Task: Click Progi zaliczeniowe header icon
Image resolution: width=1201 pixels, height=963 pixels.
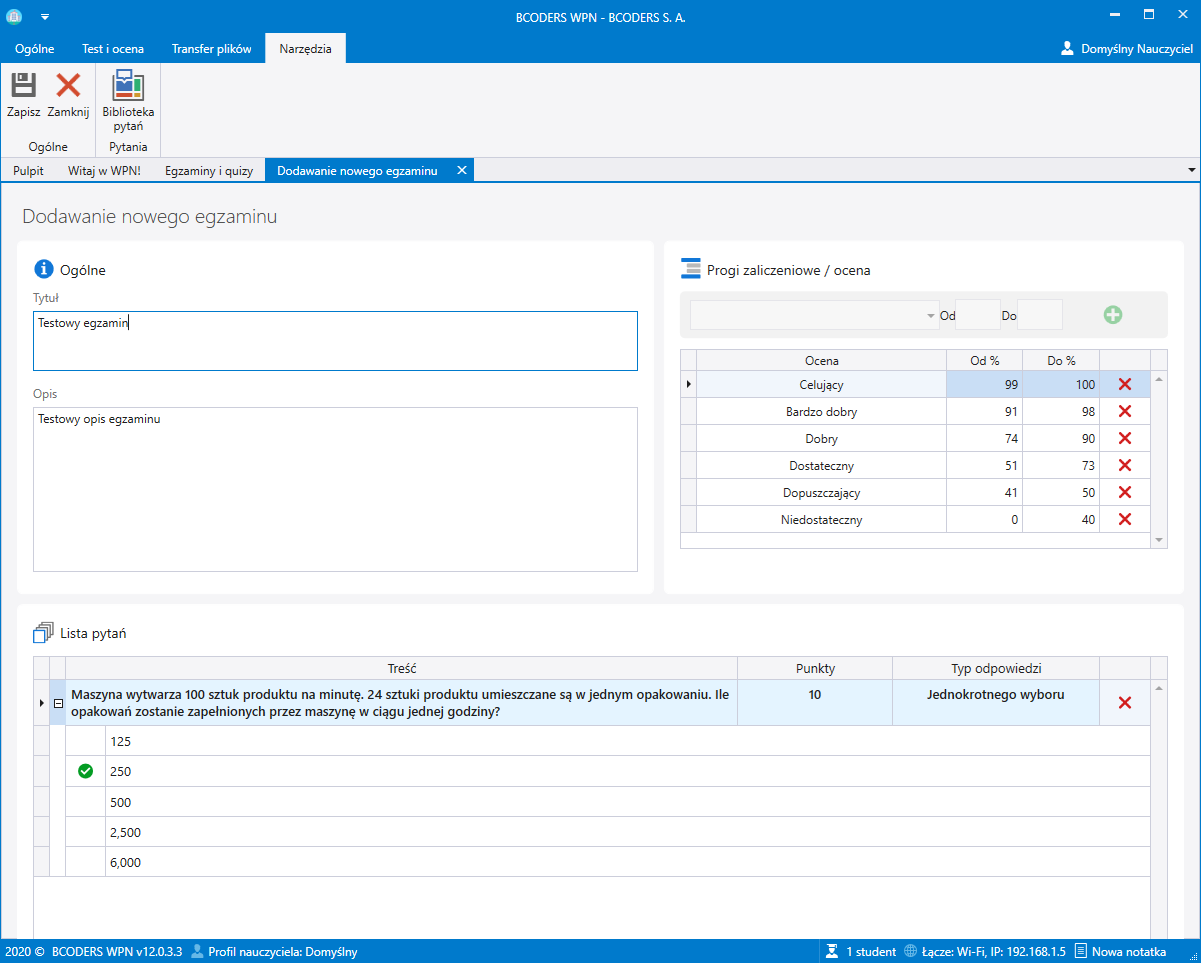Action: (691, 268)
